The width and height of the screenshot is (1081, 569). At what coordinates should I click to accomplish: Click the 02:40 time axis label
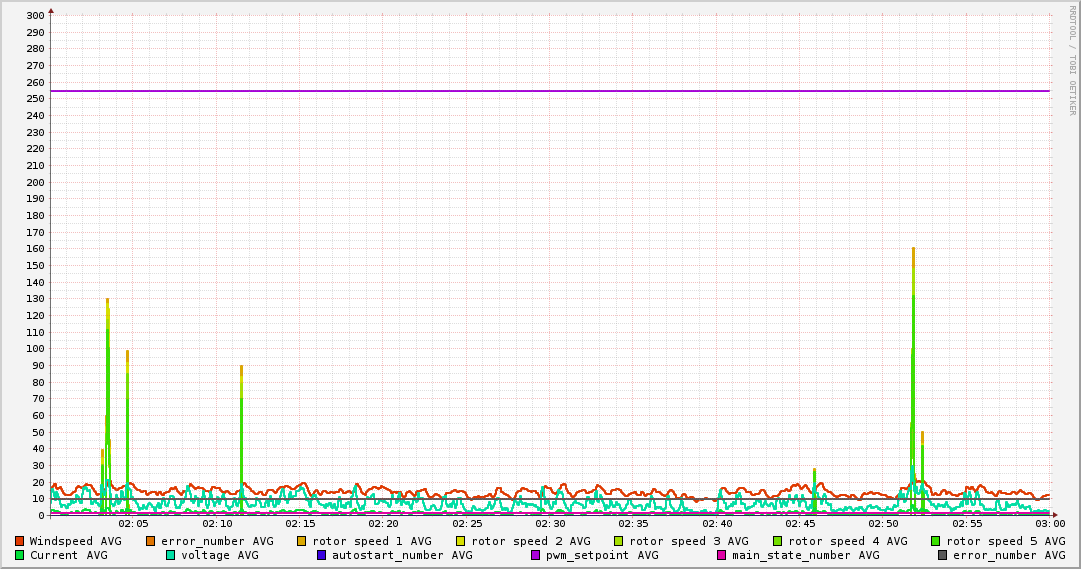(717, 524)
